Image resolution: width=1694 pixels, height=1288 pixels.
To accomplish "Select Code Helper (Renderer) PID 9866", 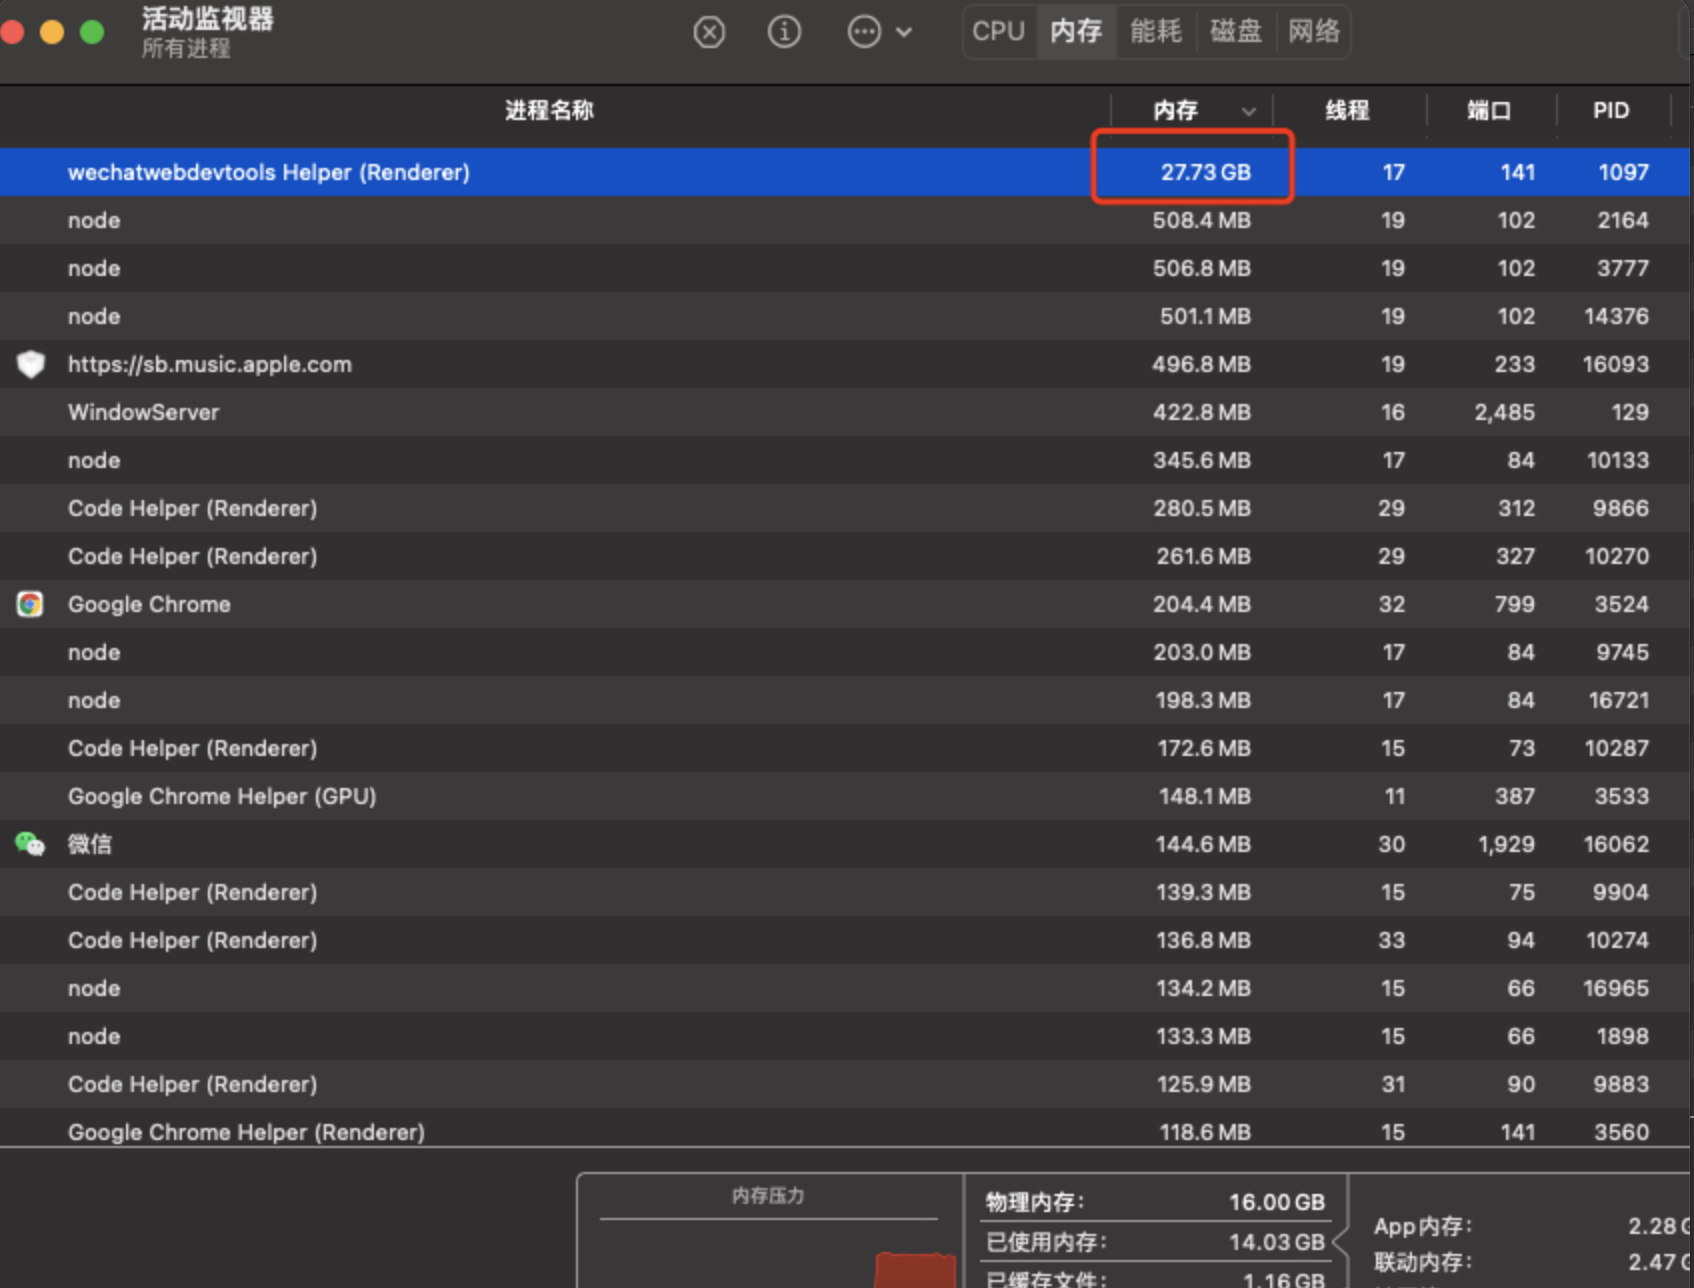I will click(x=845, y=508).
